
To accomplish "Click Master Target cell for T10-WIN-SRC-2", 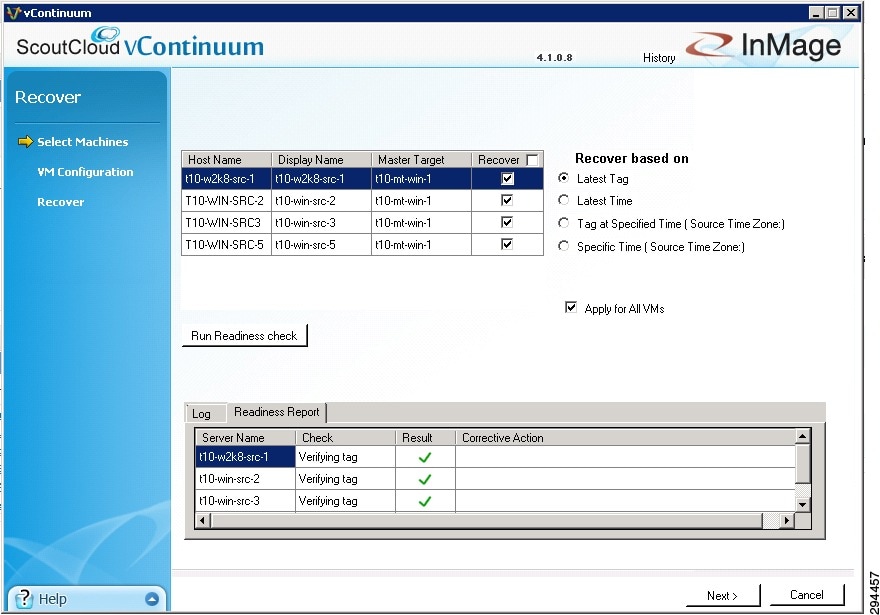I will (421, 201).
